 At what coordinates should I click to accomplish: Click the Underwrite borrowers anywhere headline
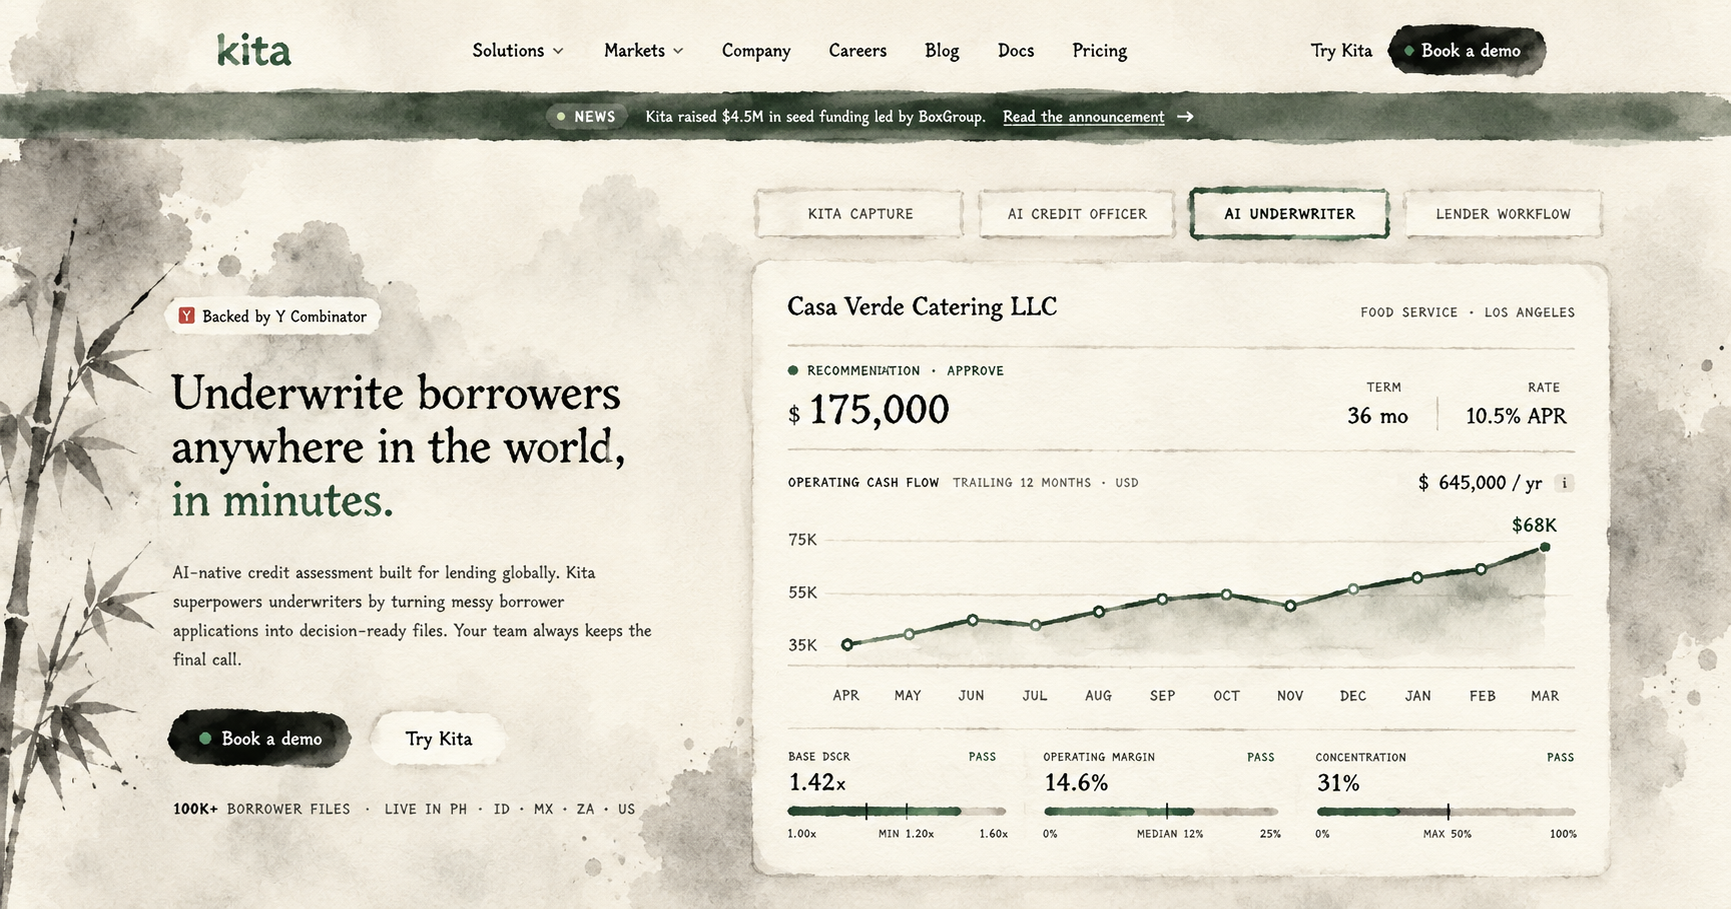[x=398, y=447]
